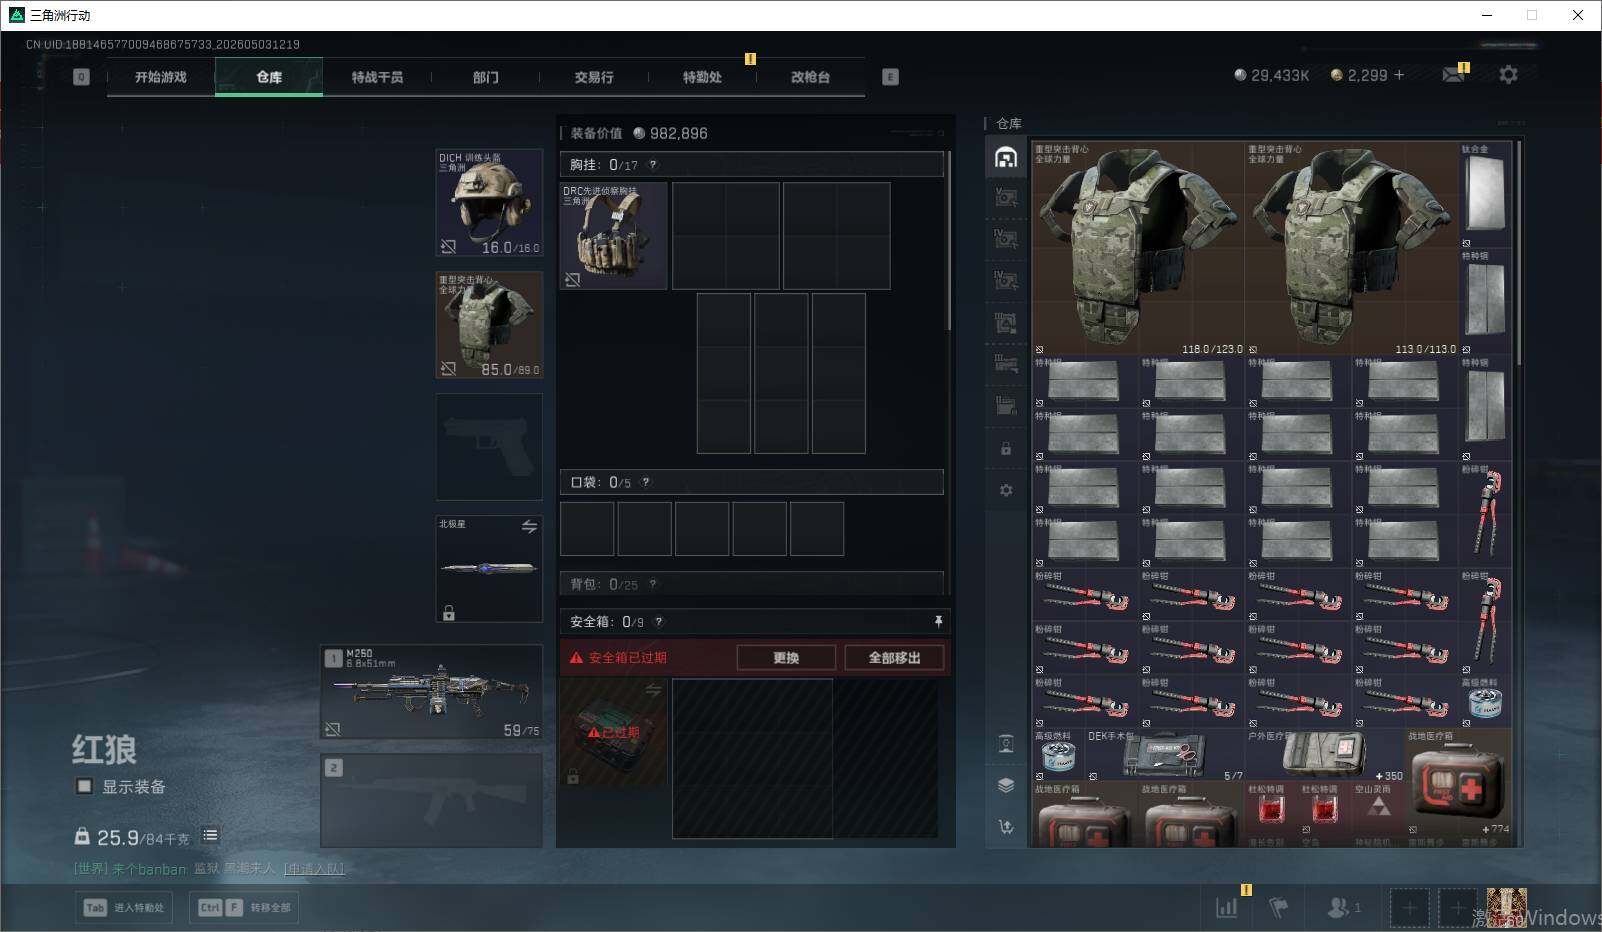Click the 全部移出 button

(x=894, y=658)
